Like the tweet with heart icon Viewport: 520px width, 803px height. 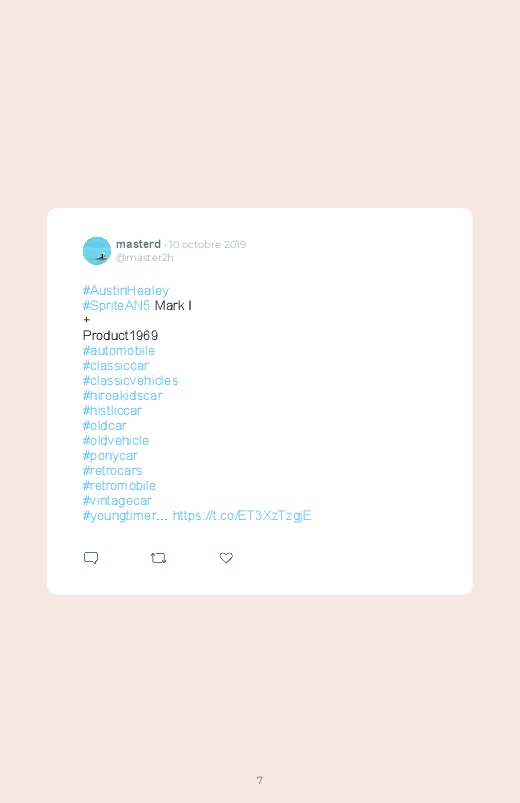pyautogui.click(x=226, y=558)
